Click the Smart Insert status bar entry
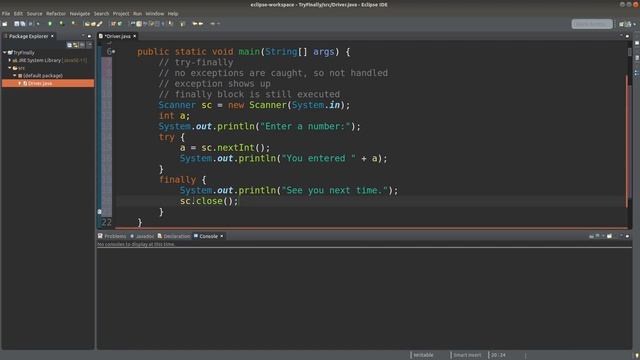Viewport: 640px width, 360px height. (467, 355)
